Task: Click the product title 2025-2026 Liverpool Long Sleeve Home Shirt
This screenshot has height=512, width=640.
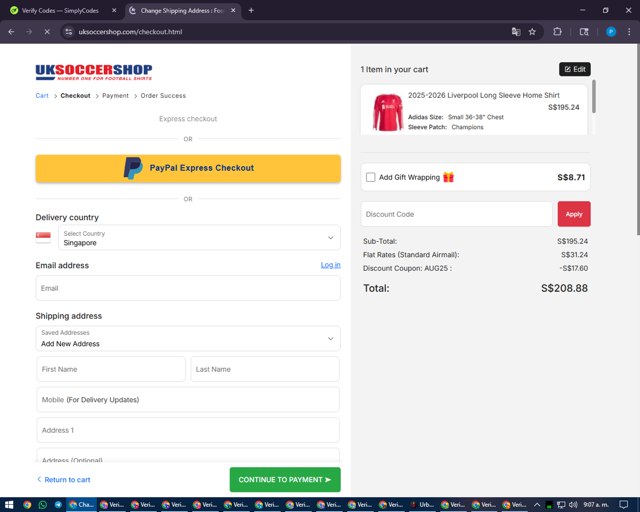Action: click(x=484, y=95)
